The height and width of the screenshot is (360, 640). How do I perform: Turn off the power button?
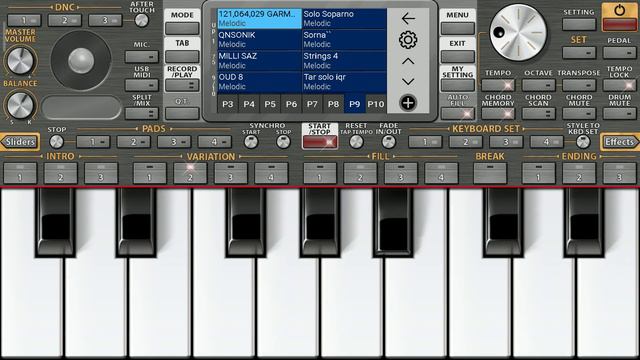point(619,17)
